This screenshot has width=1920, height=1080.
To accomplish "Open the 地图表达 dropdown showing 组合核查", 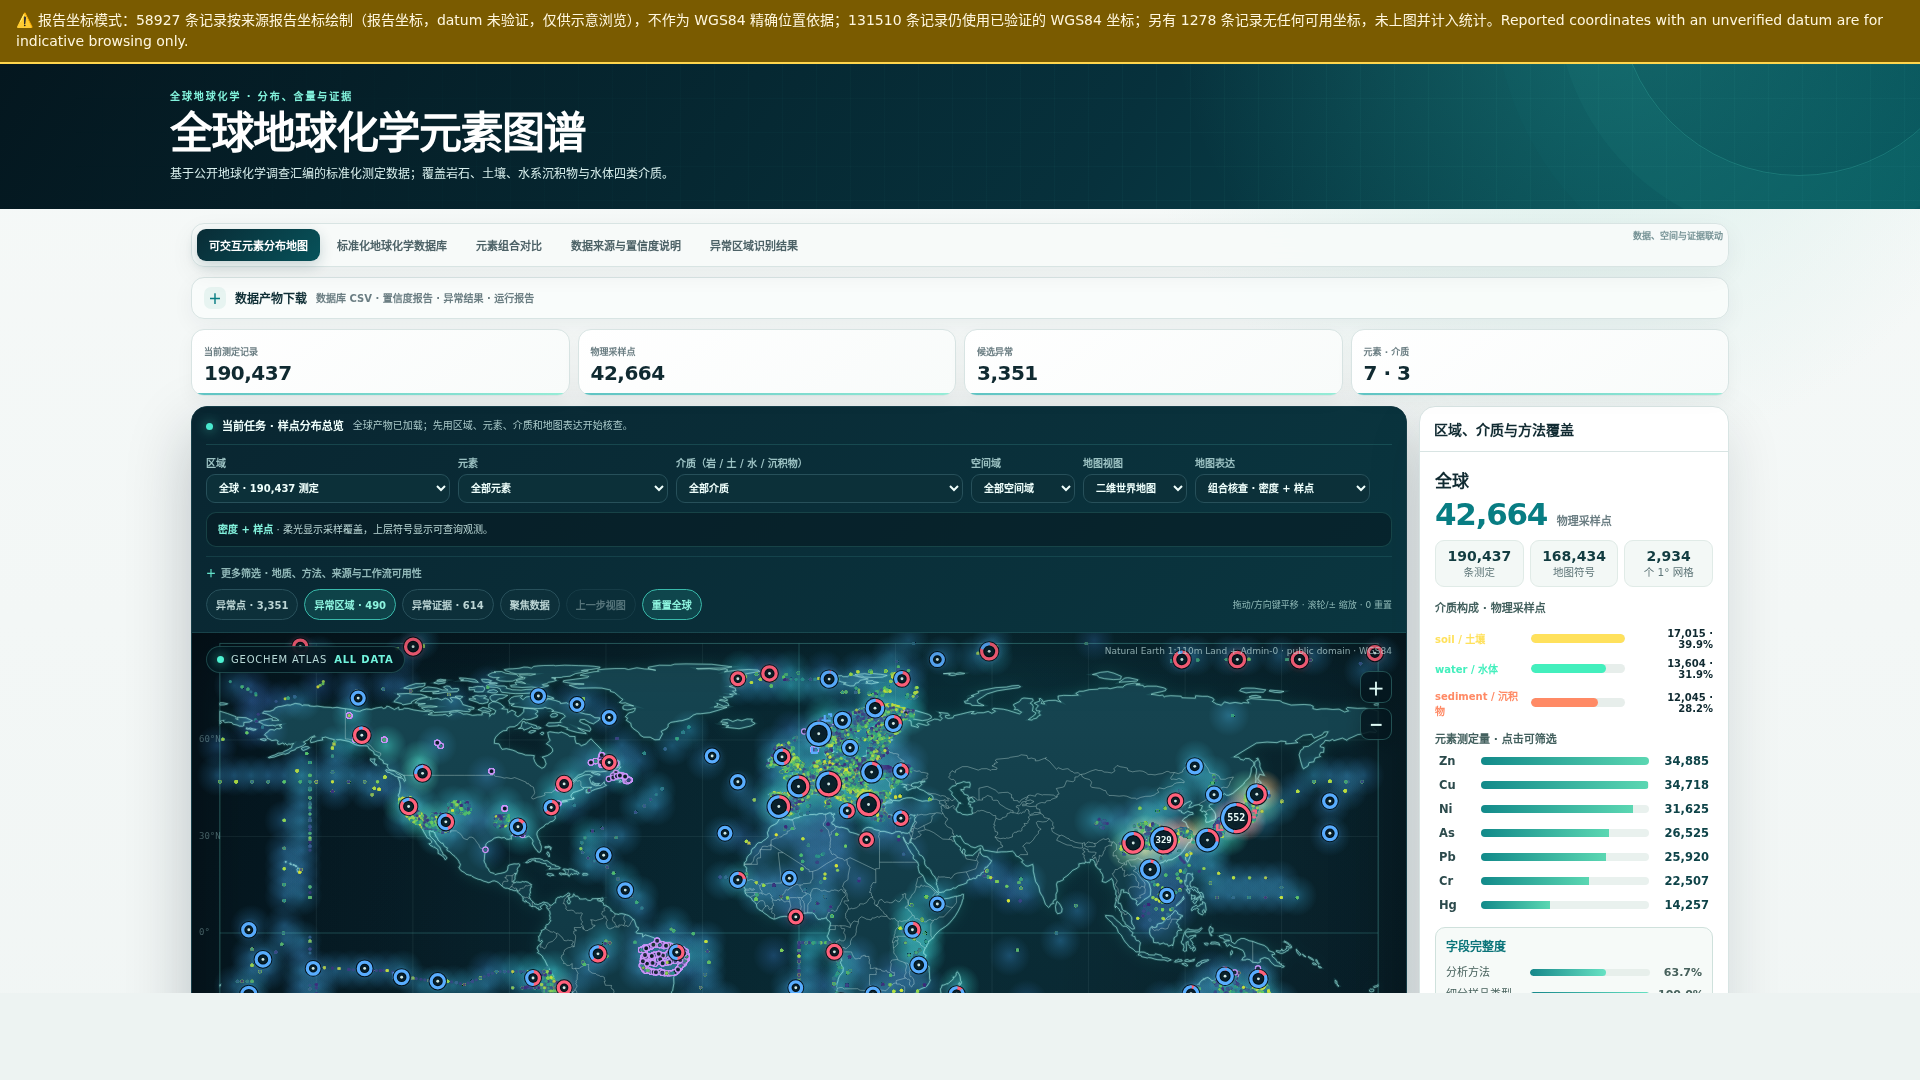I will click(x=1282, y=488).
